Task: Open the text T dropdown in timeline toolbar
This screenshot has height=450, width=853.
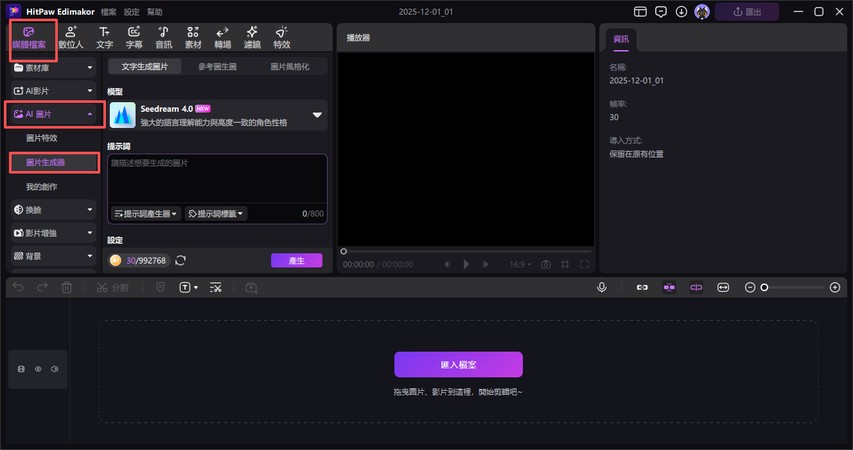Action: pos(188,287)
